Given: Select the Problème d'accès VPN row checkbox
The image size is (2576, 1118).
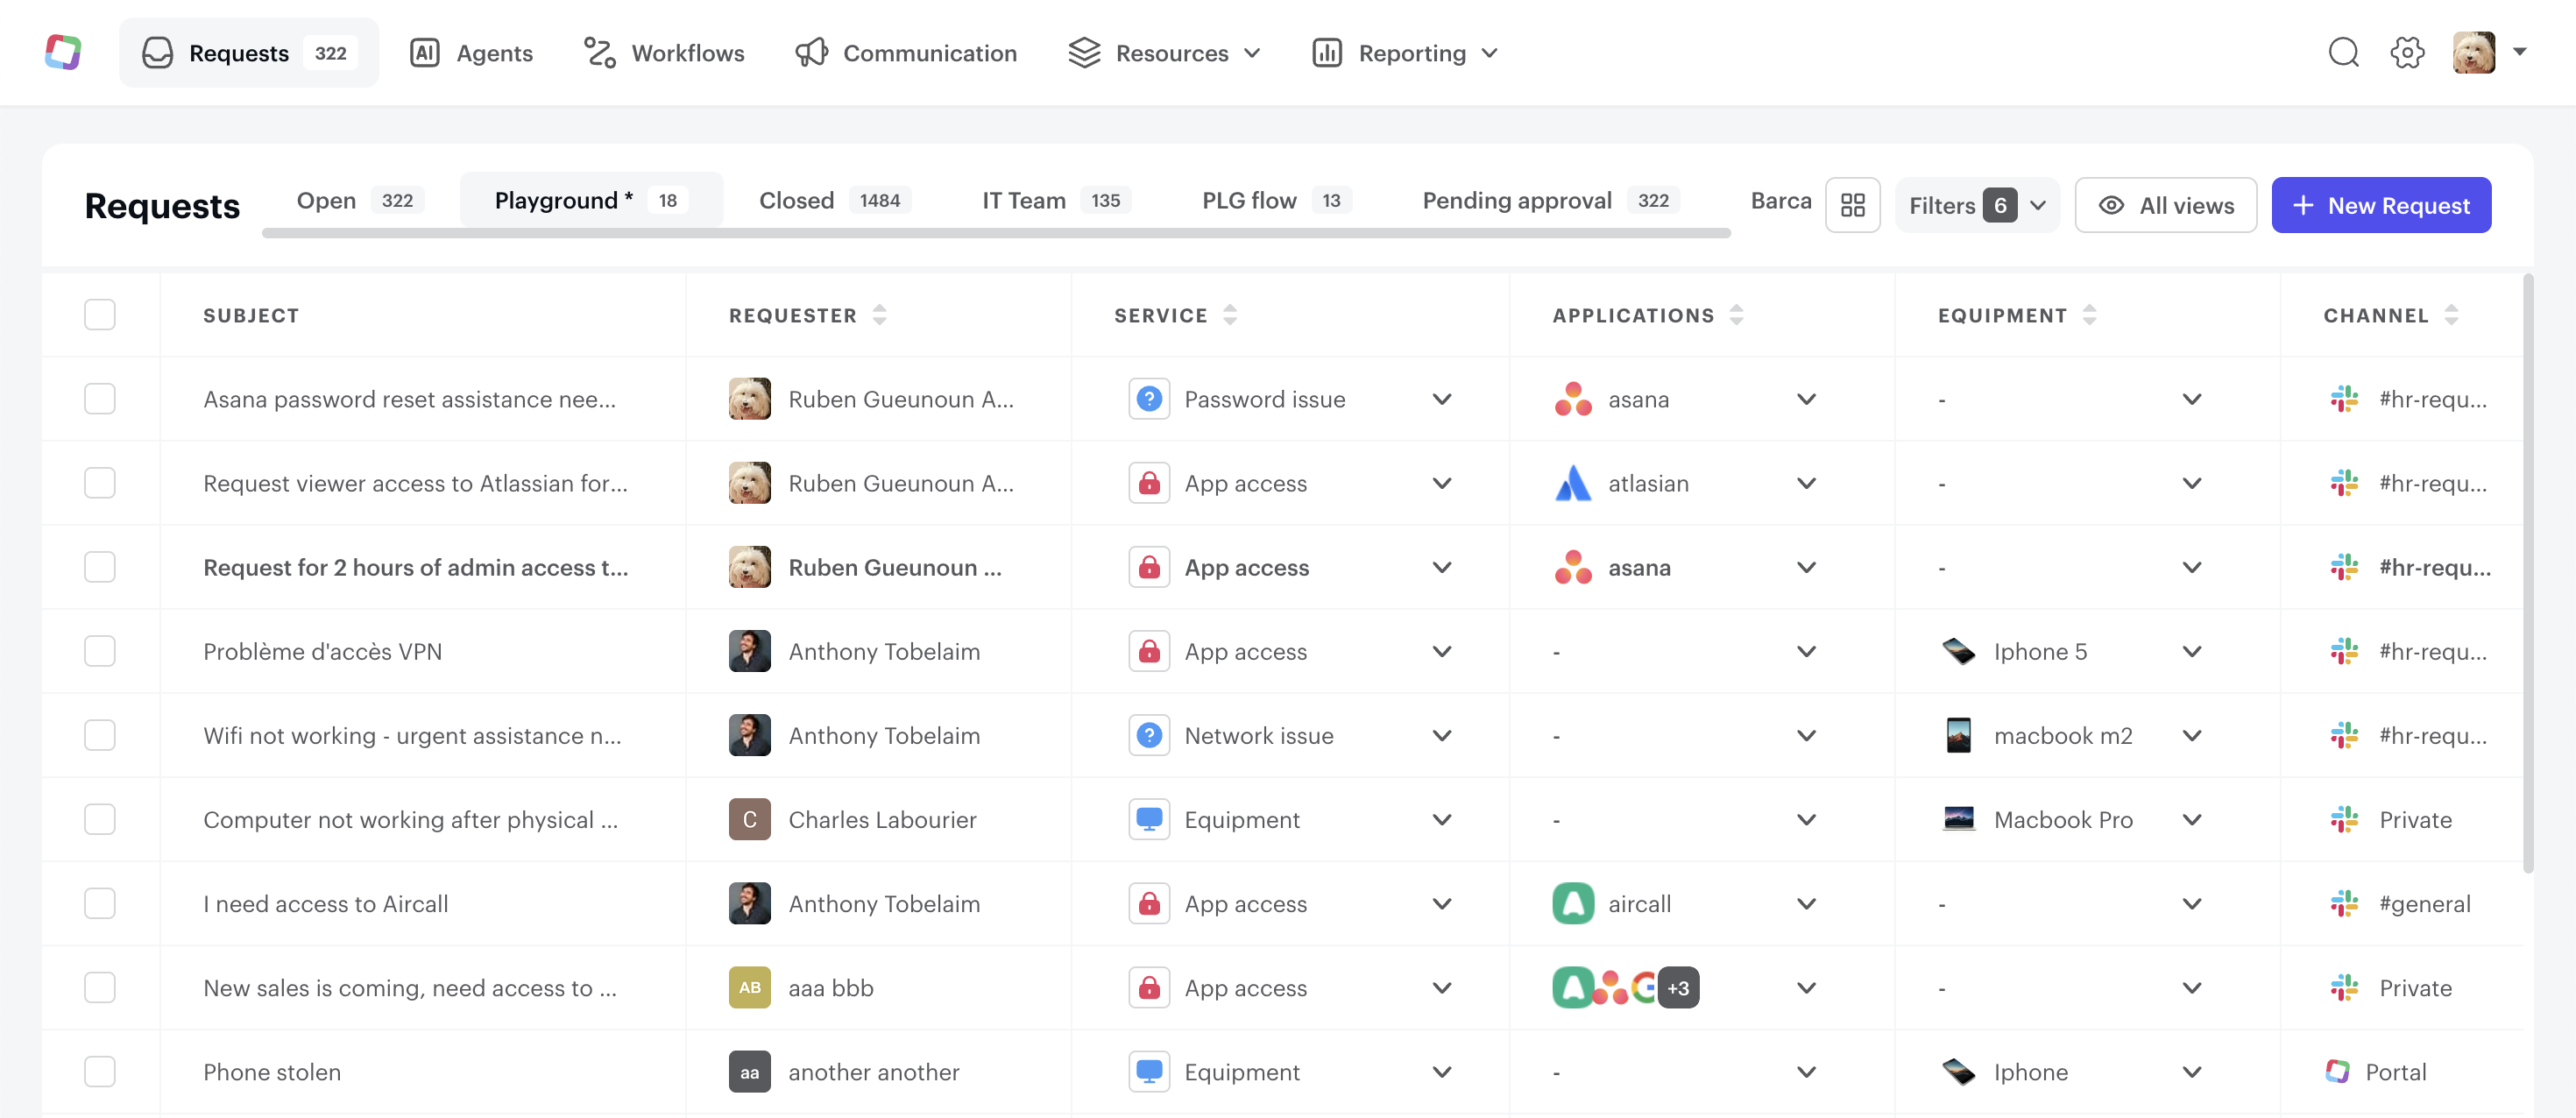Looking at the screenshot, I should point(100,651).
